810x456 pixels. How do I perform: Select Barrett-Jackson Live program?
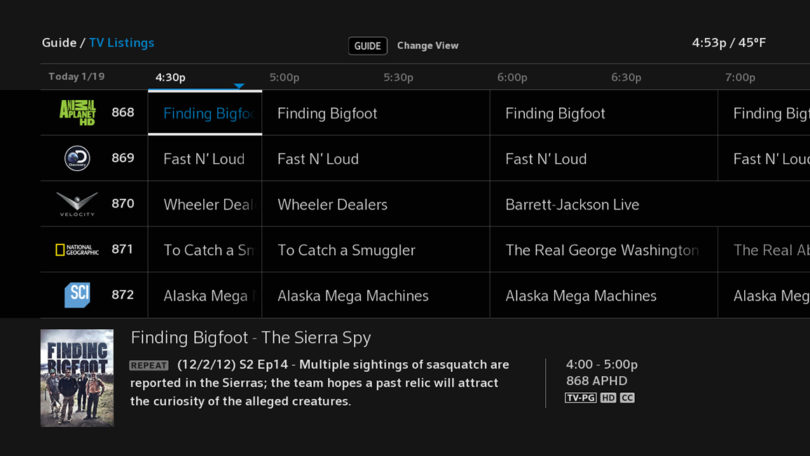(650, 204)
